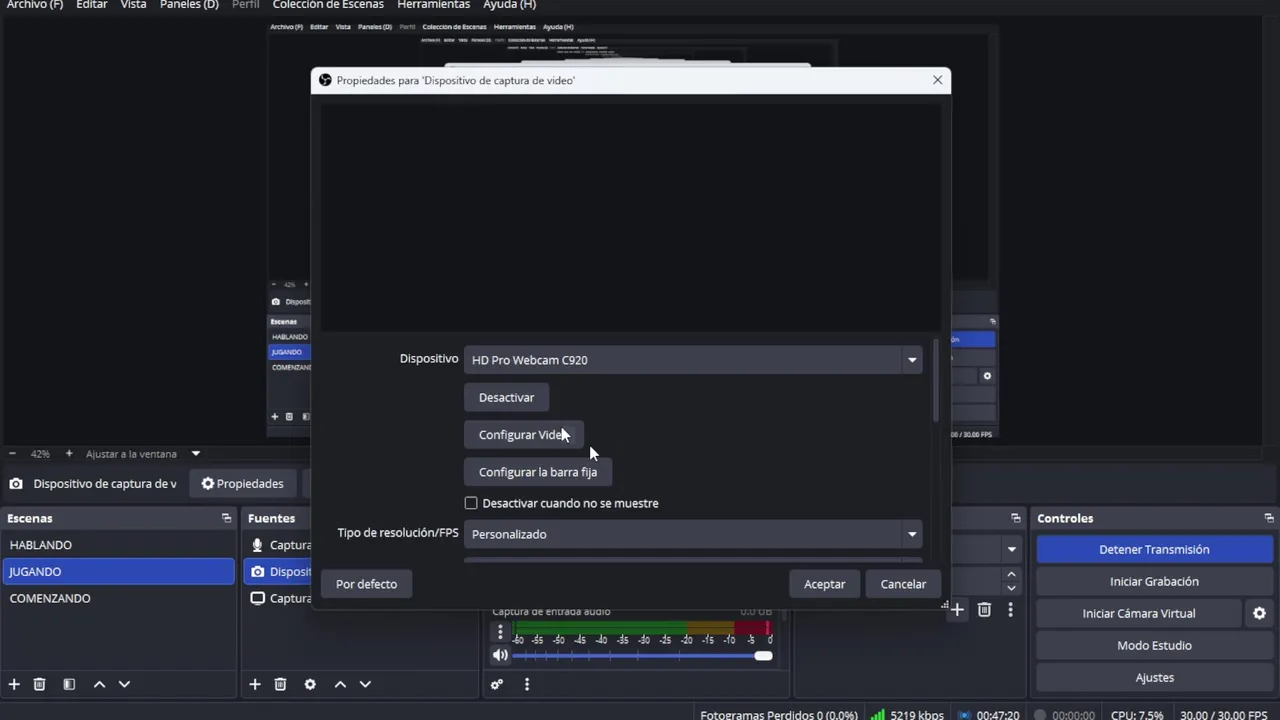Start Iniciar Cámara Virtual

(1139, 613)
